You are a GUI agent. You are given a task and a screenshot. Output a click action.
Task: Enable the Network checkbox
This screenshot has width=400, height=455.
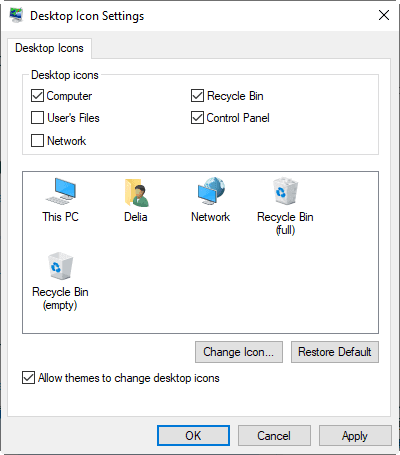37,140
